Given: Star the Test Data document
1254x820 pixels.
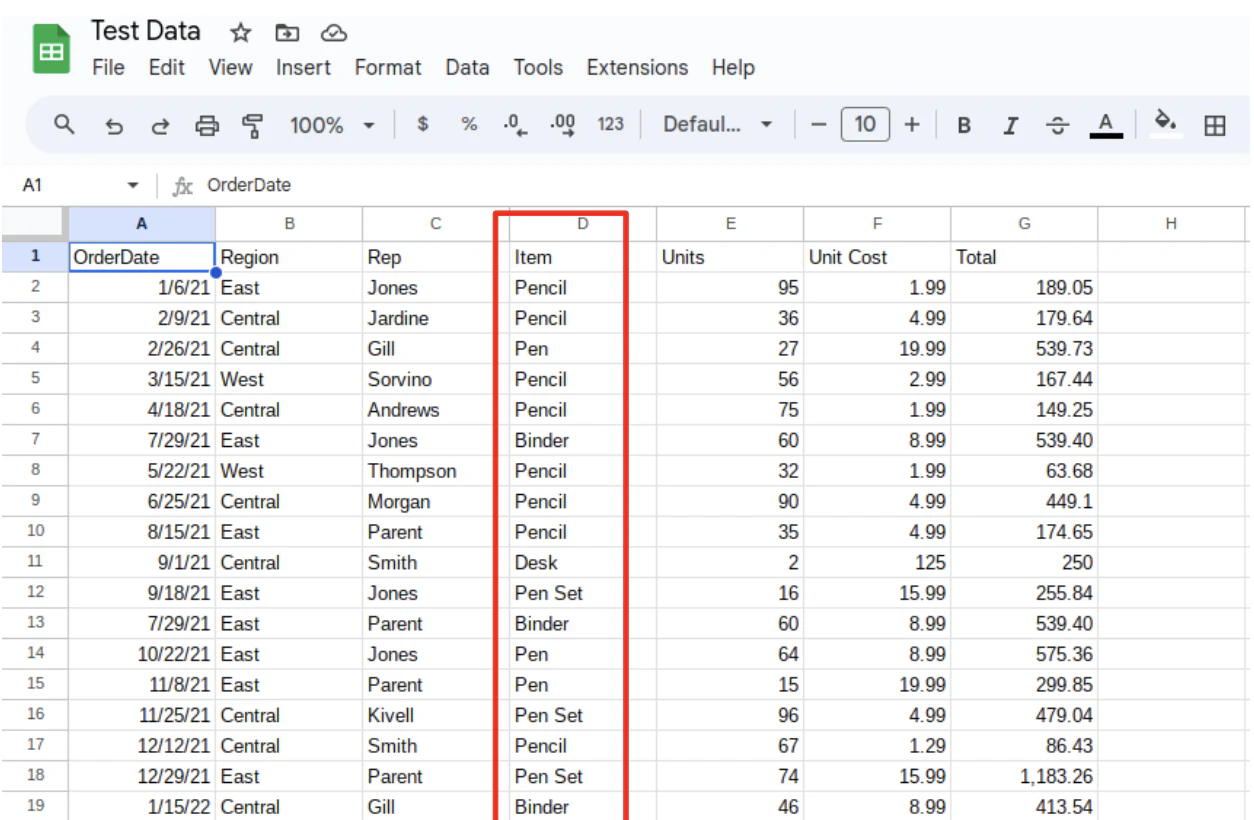Looking at the screenshot, I should point(240,33).
